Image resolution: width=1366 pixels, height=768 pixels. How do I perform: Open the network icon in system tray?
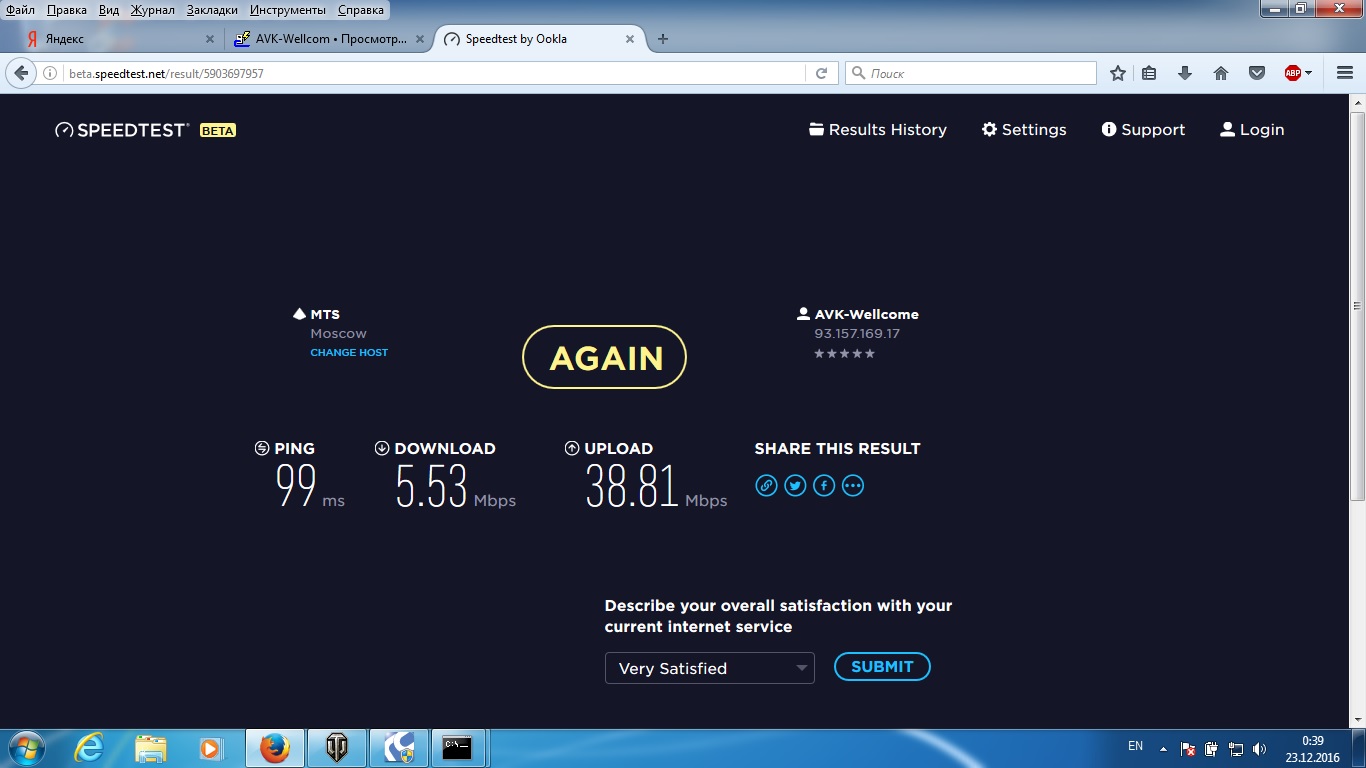[x=1236, y=748]
